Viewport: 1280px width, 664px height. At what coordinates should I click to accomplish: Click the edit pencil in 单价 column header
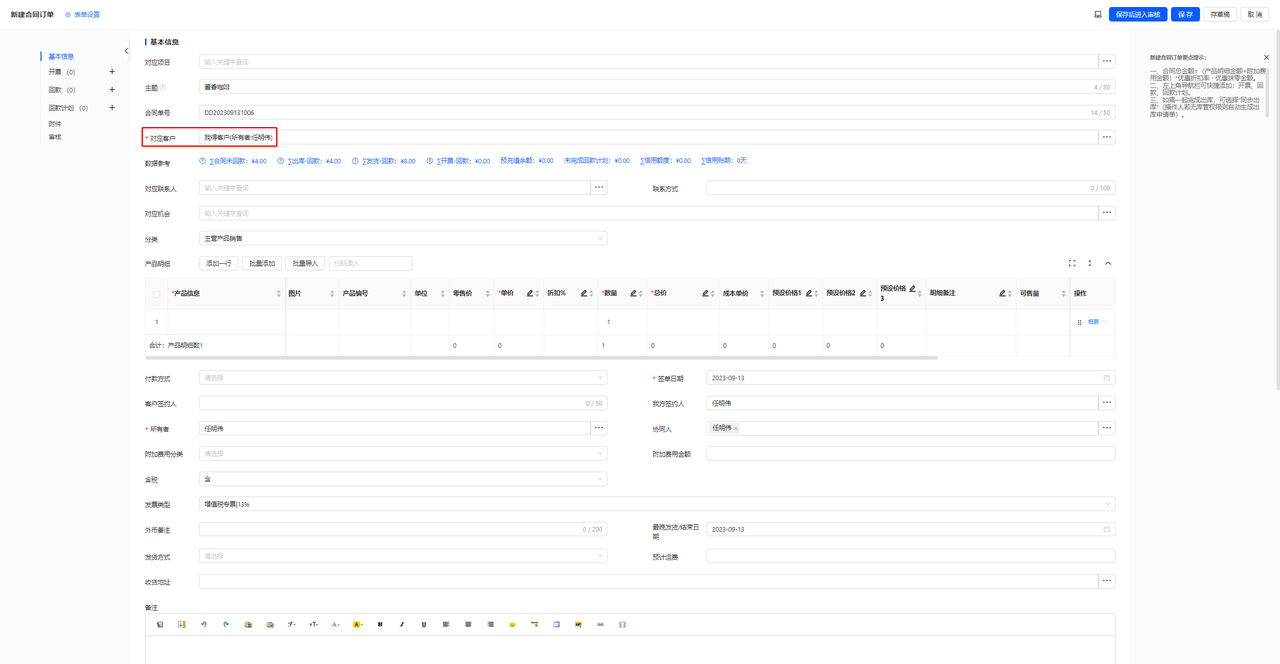click(x=530, y=294)
